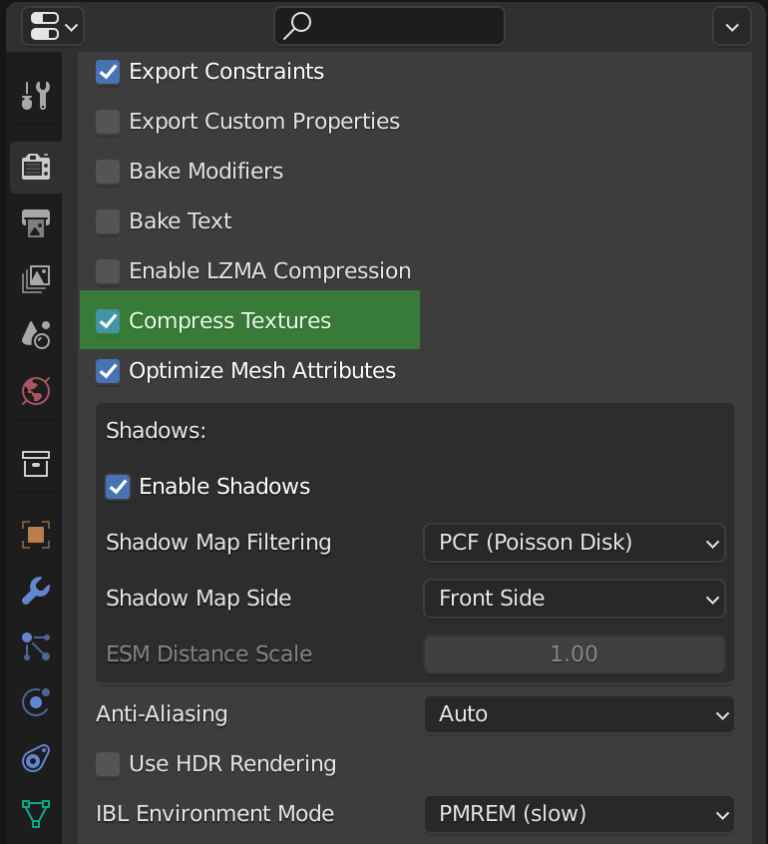Change Shadow Map Side dropdown
The height and width of the screenshot is (844, 768).
pyautogui.click(x=574, y=598)
